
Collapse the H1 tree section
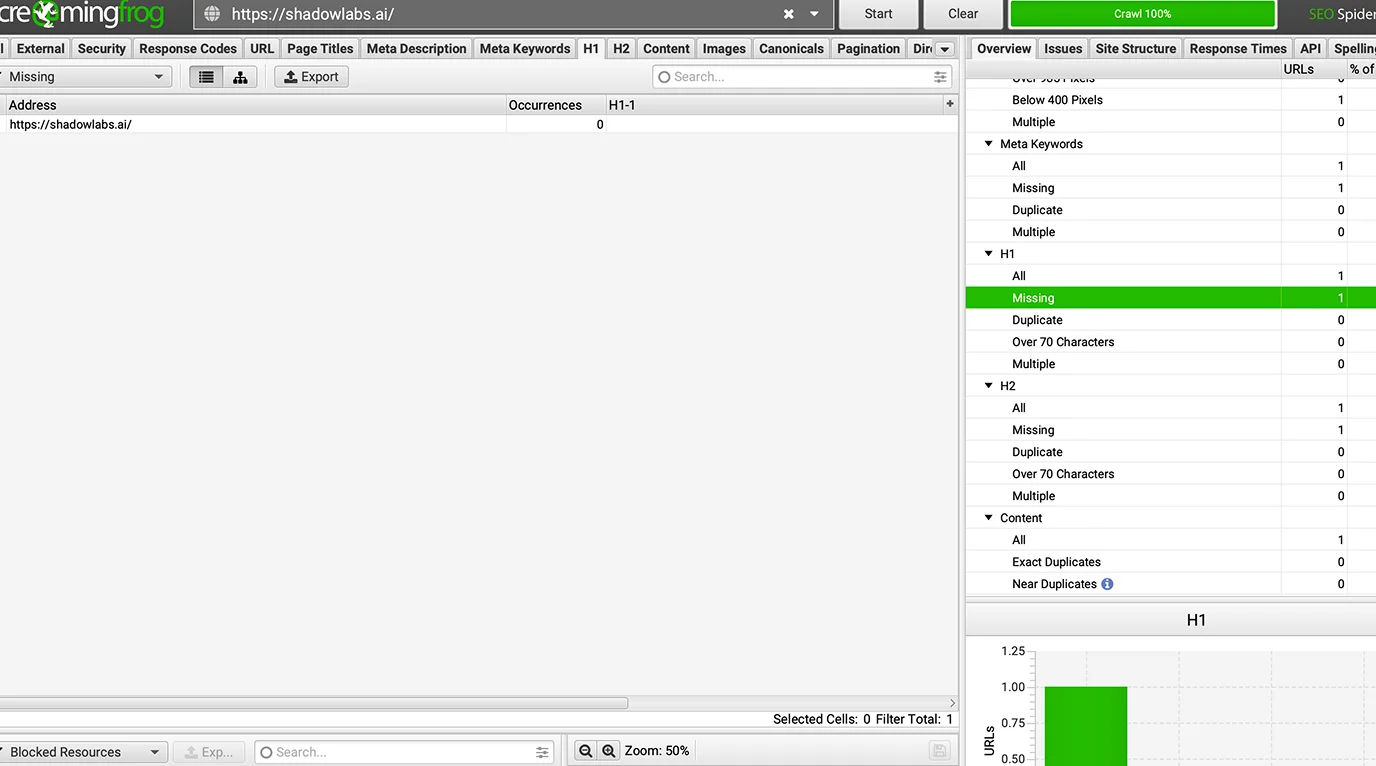[988, 254]
